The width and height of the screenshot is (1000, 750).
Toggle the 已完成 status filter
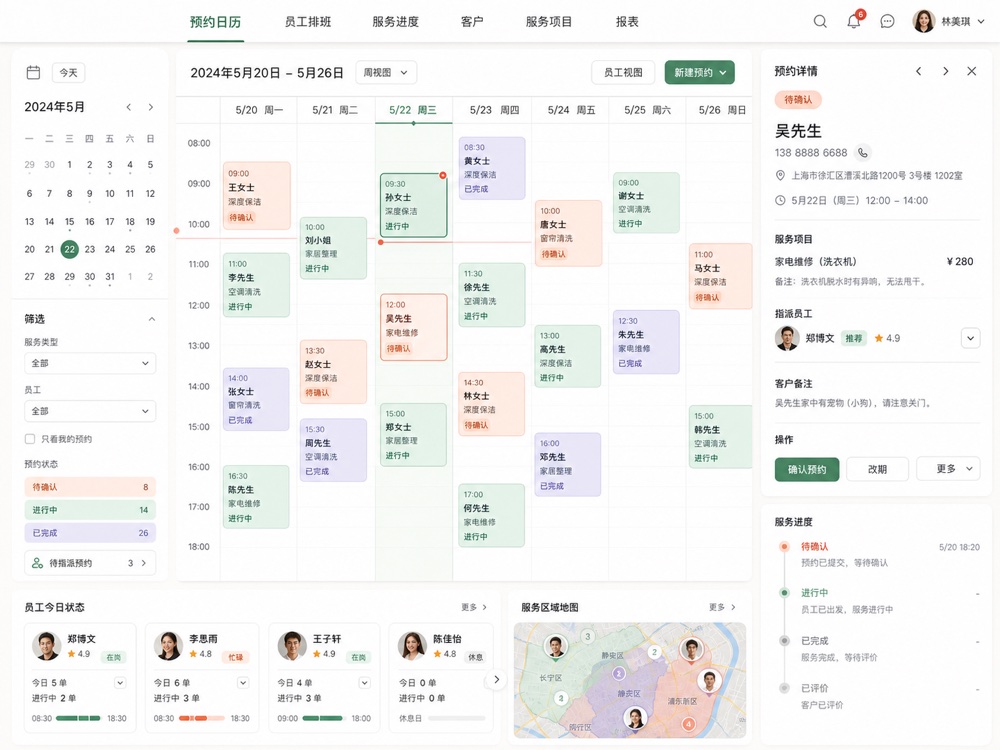(90, 533)
